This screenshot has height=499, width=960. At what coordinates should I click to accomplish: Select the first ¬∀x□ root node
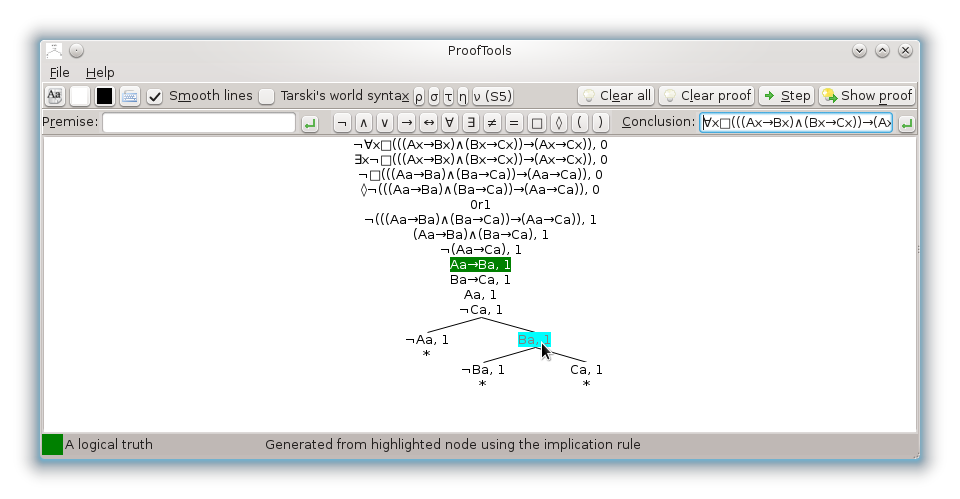pos(481,144)
